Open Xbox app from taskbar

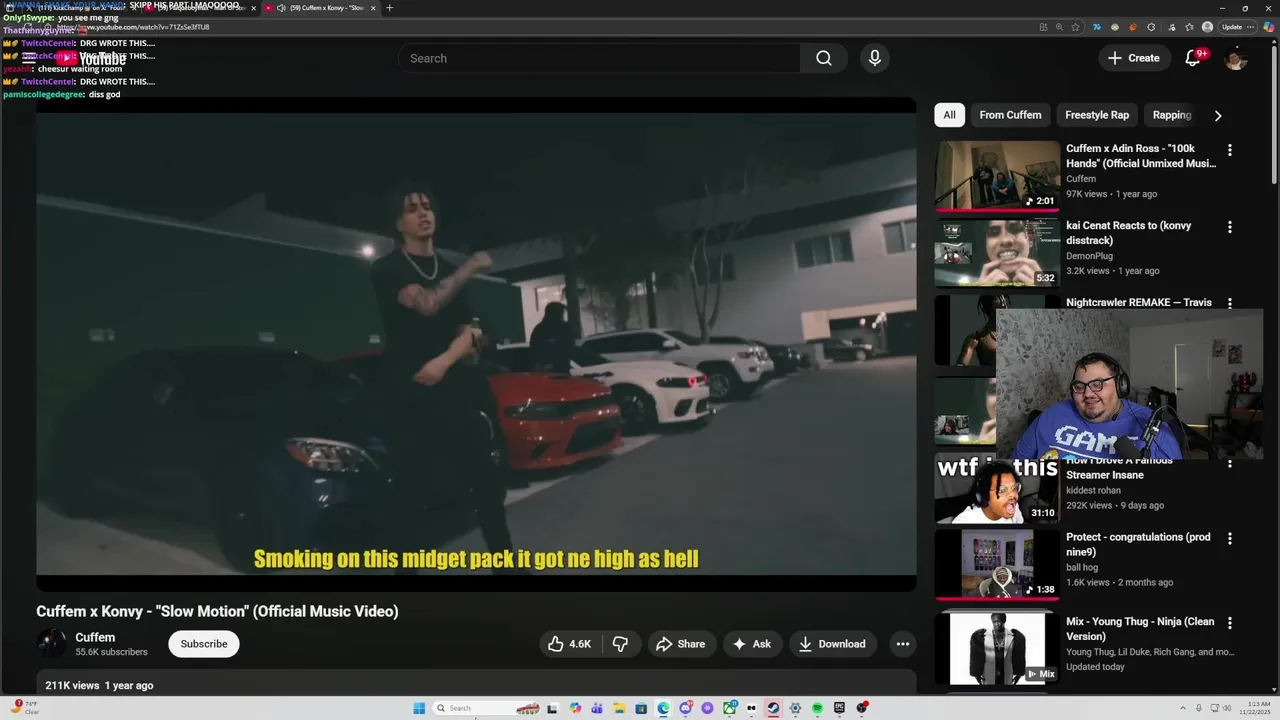[x=729, y=708]
